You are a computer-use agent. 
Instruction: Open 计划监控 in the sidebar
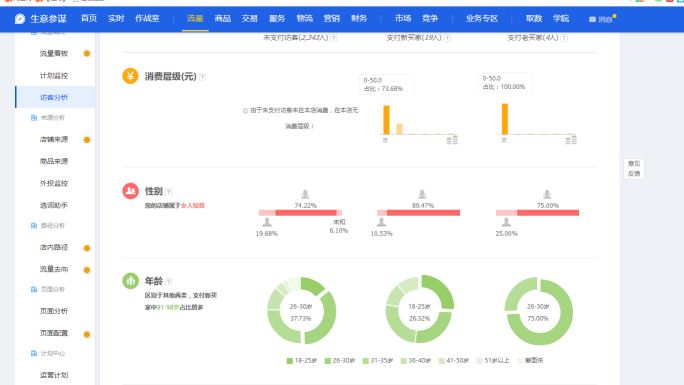tap(54, 75)
